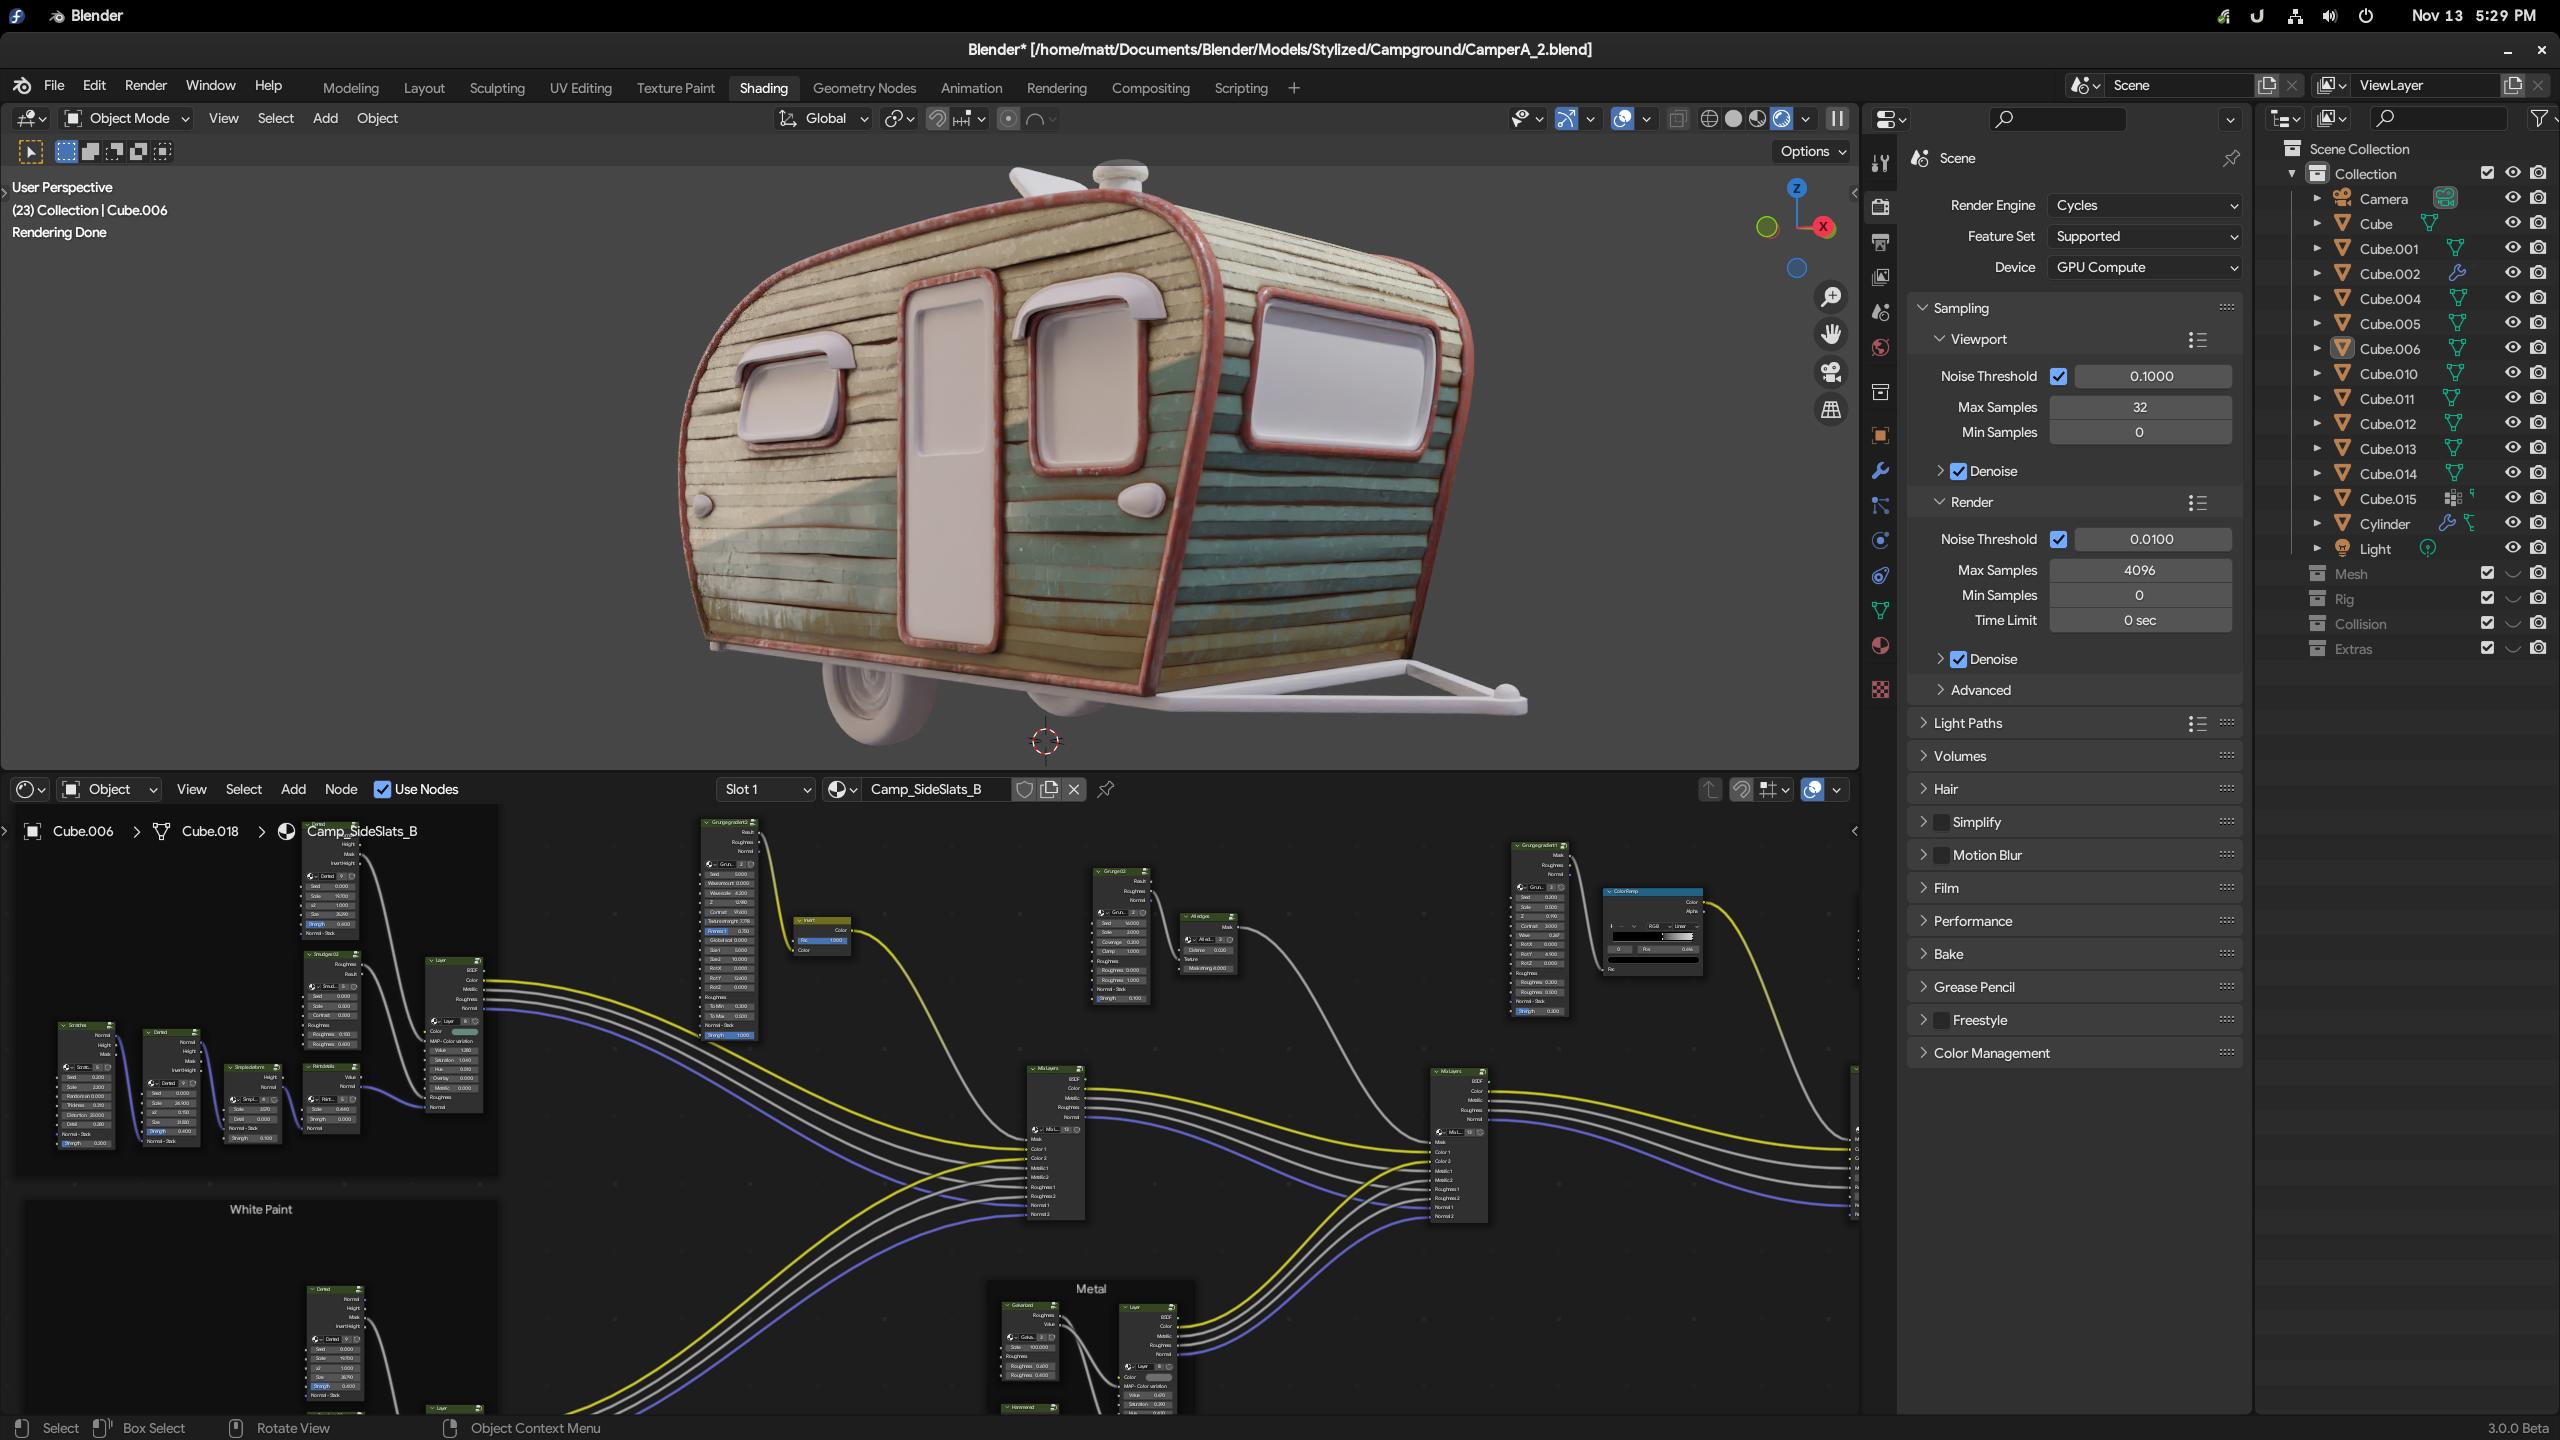Expand the Advanced sampling subpanel

click(x=1979, y=690)
